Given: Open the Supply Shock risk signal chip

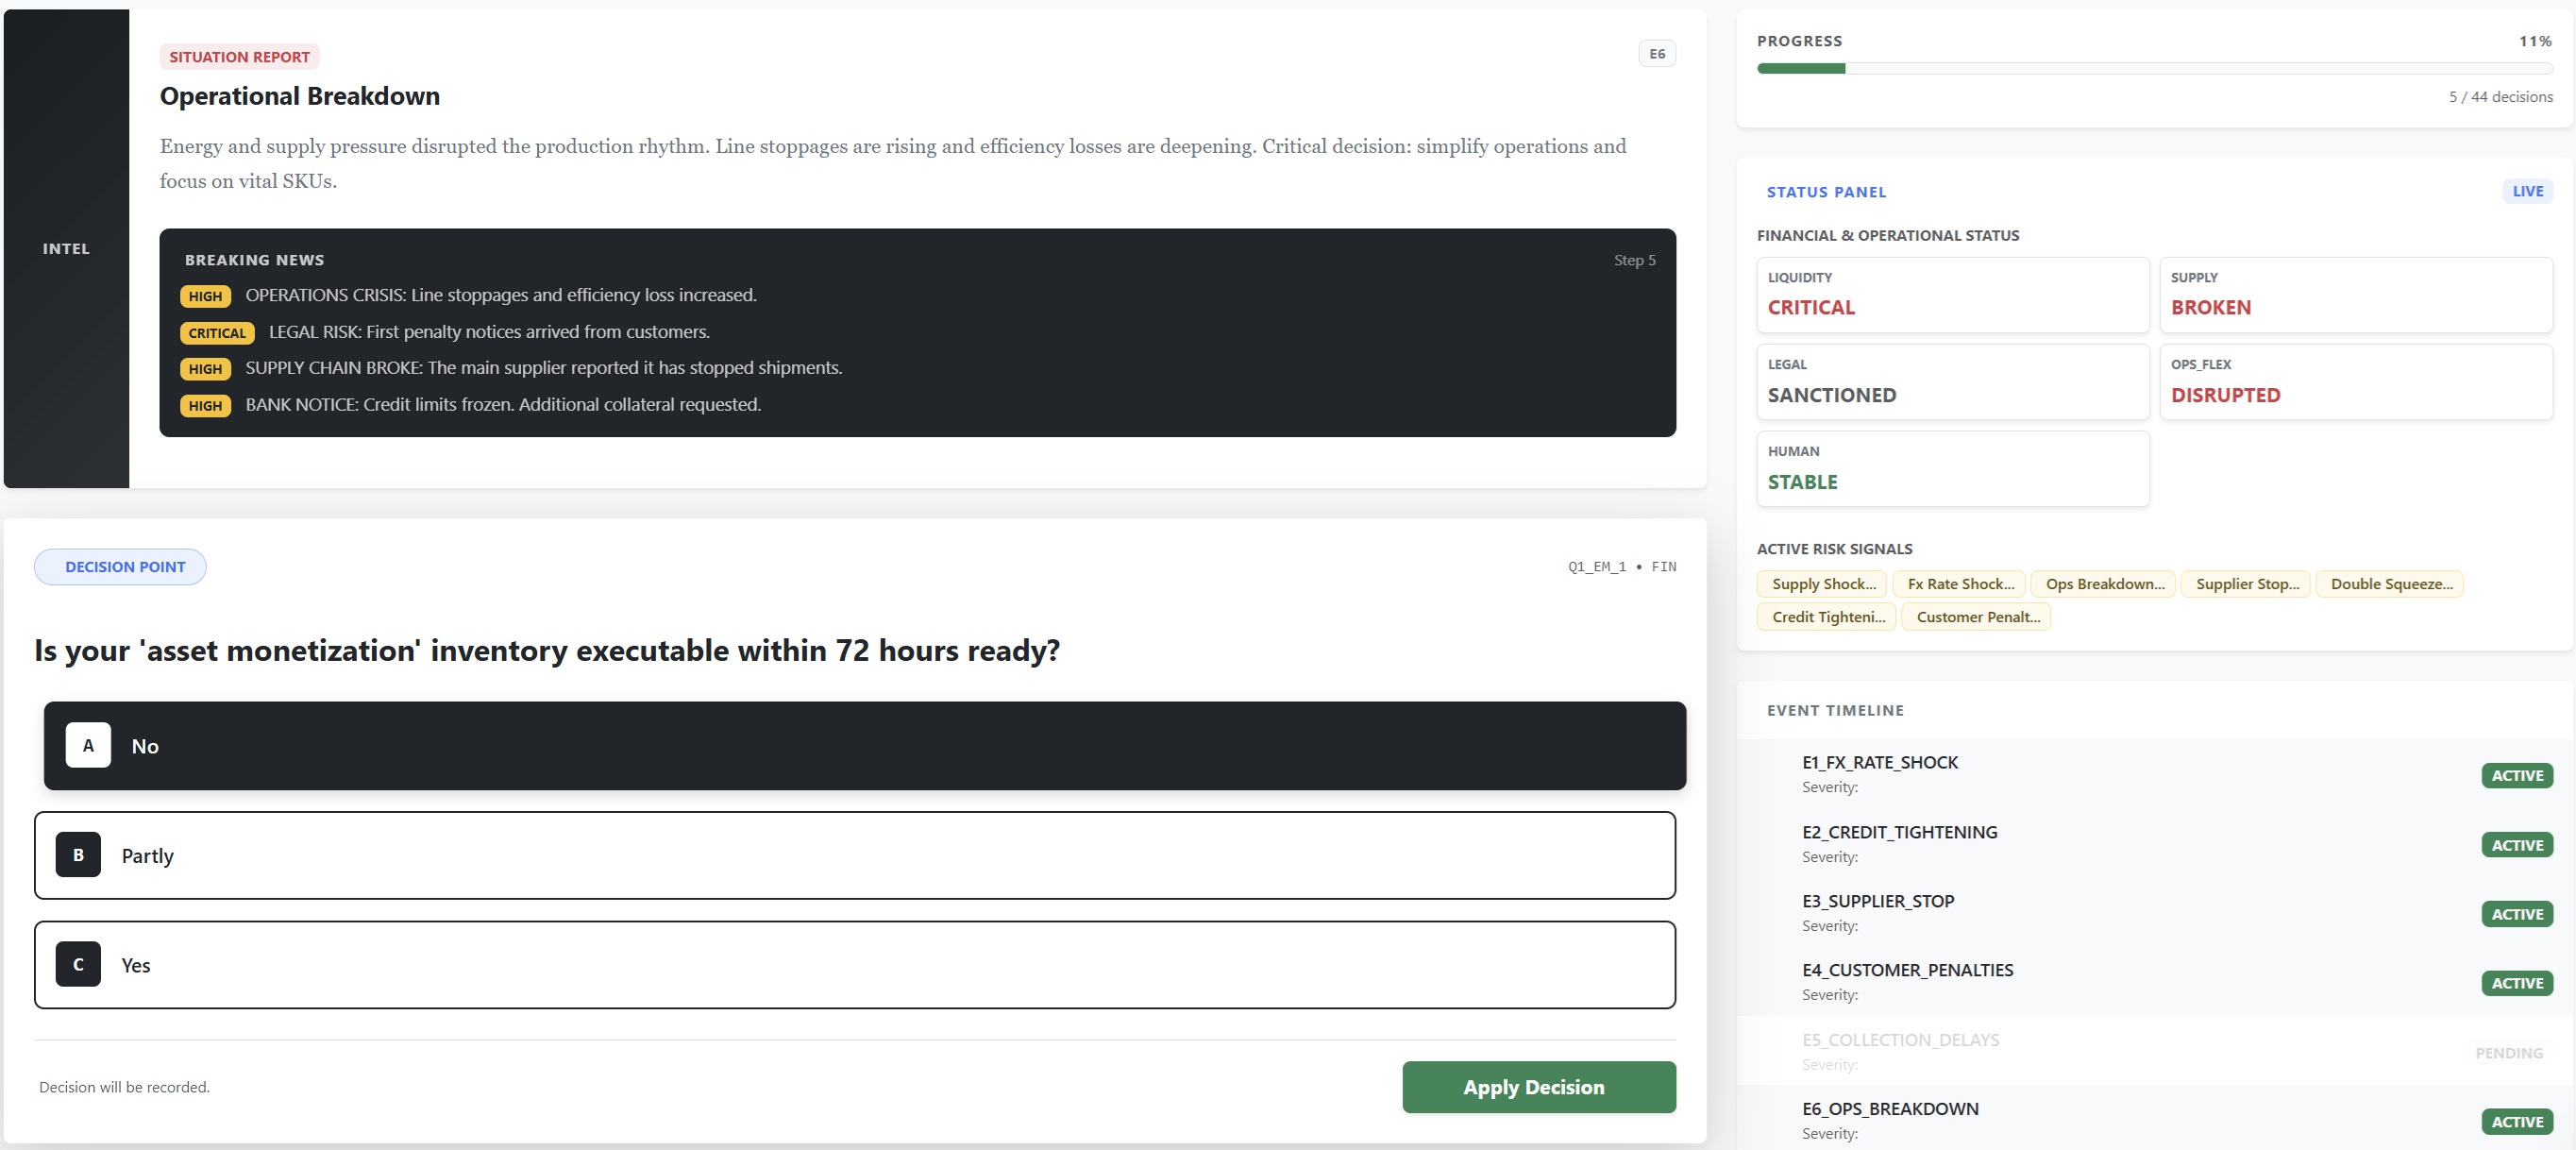Looking at the screenshot, I should (1822, 584).
